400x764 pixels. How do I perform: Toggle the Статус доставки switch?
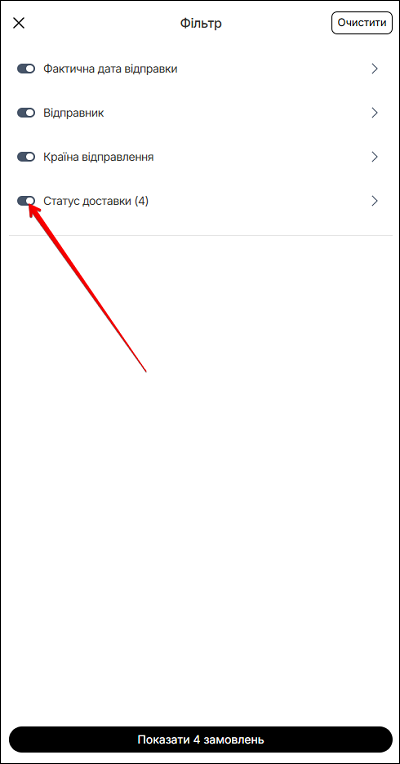(26, 201)
